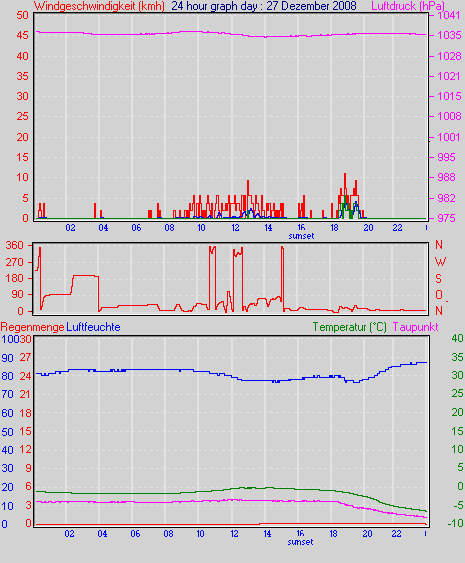This screenshot has height=563, width=465.
Task: Click the 360 degree wind direction label
Action: (x=15, y=246)
